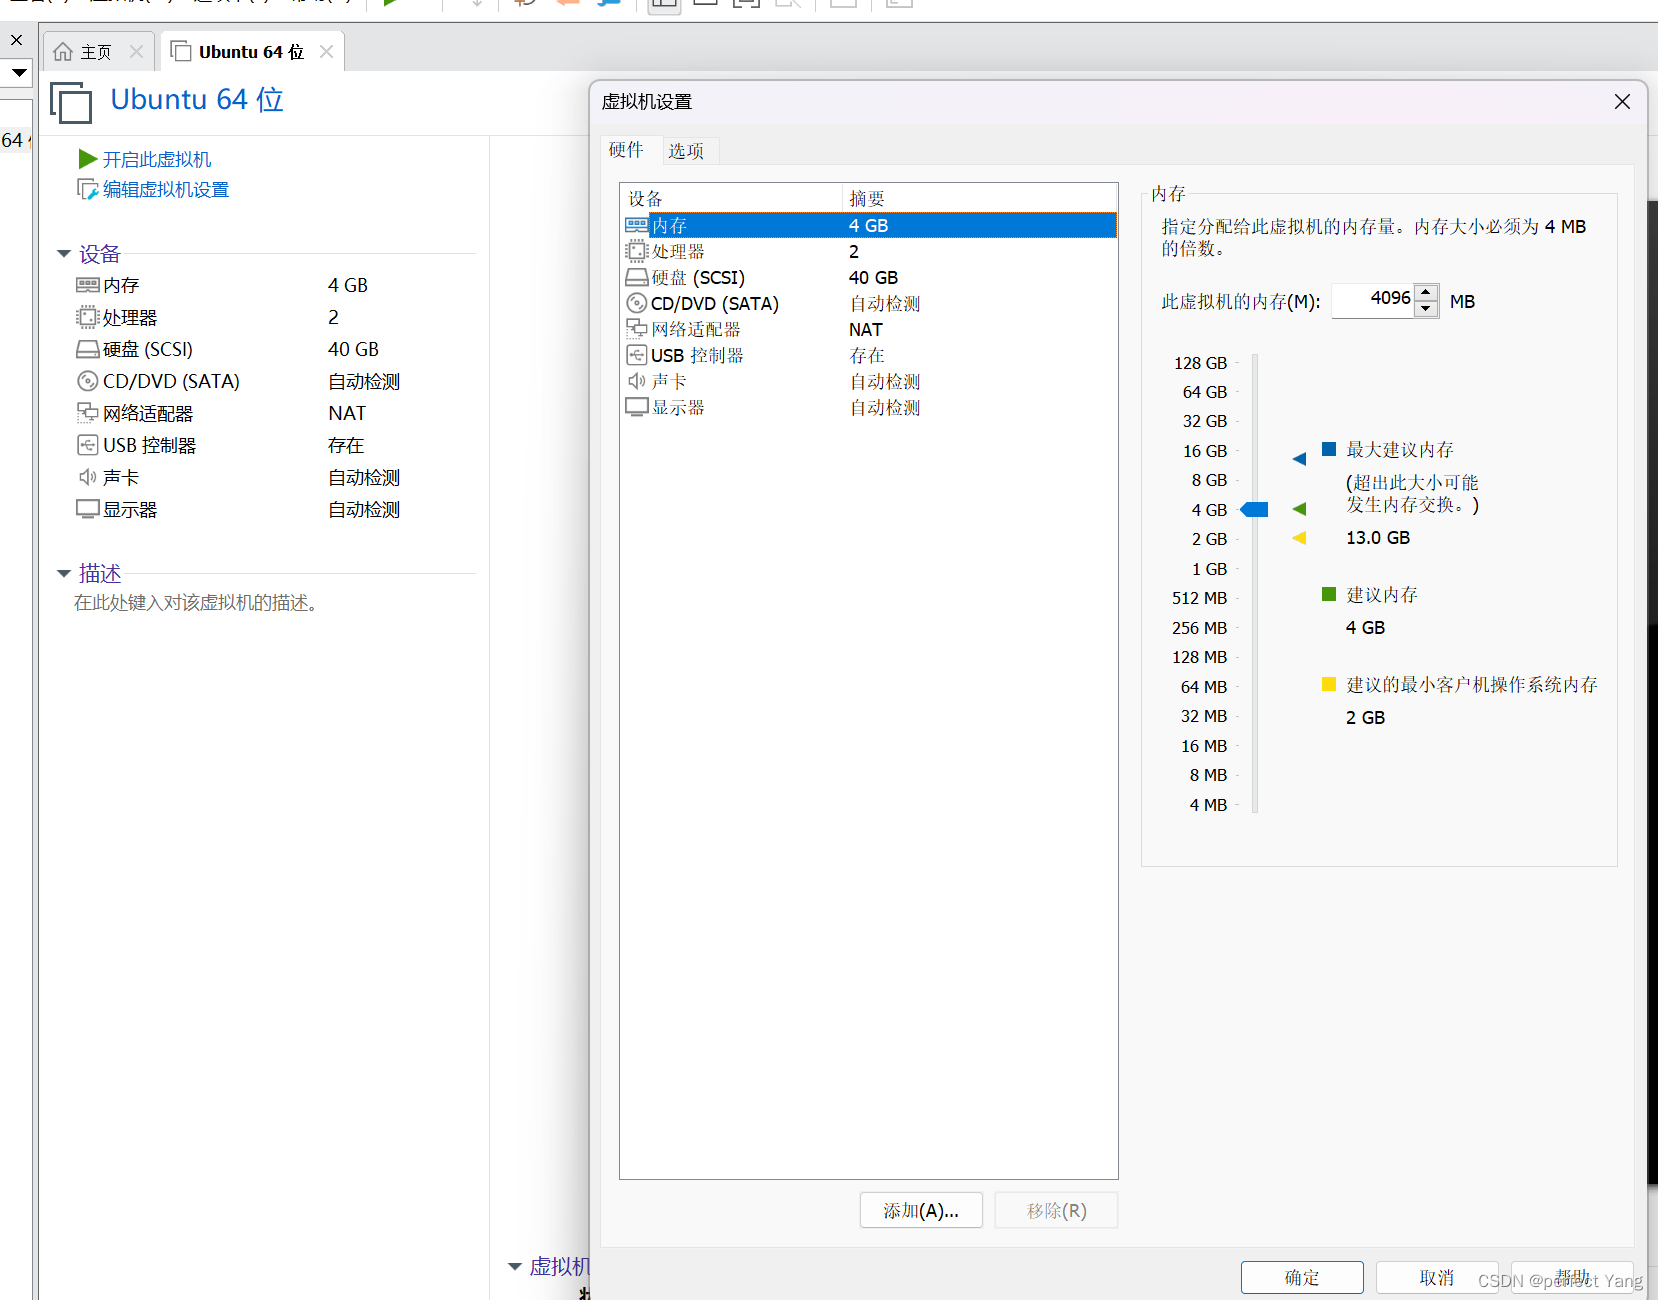This screenshot has width=1658, height=1300.
Task: Click CD/DVD icon in settings dialog list
Action: tap(637, 304)
